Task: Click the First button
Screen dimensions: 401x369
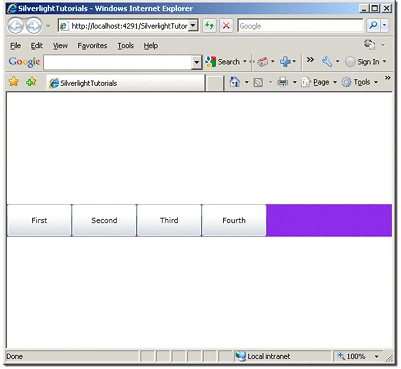Action: [39, 220]
